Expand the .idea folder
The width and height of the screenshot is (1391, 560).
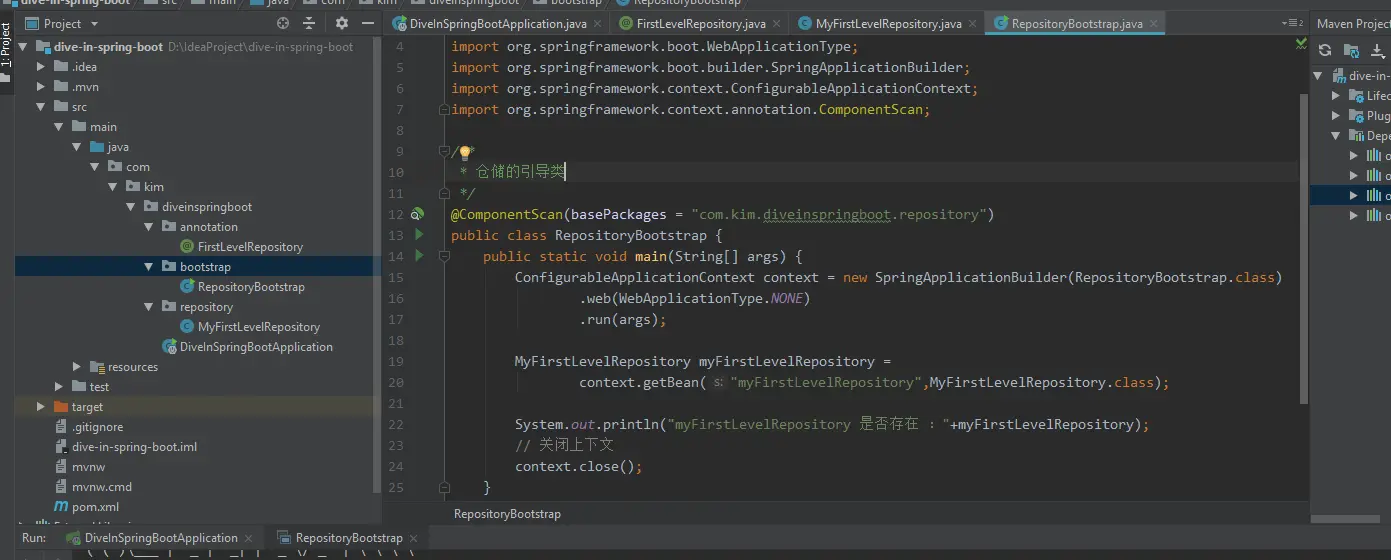tap(41, 67)
